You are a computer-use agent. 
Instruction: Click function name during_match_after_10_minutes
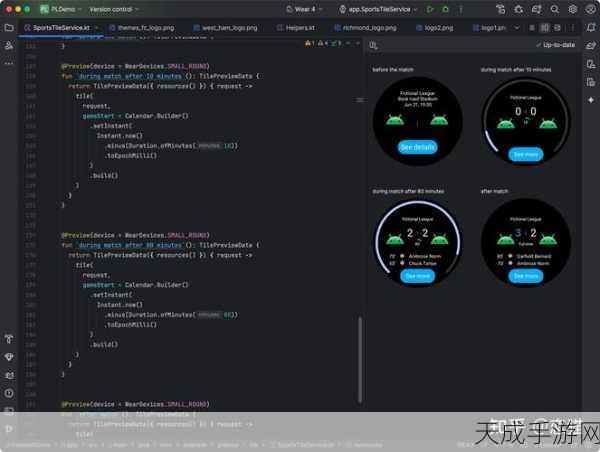tap(130, 76)
